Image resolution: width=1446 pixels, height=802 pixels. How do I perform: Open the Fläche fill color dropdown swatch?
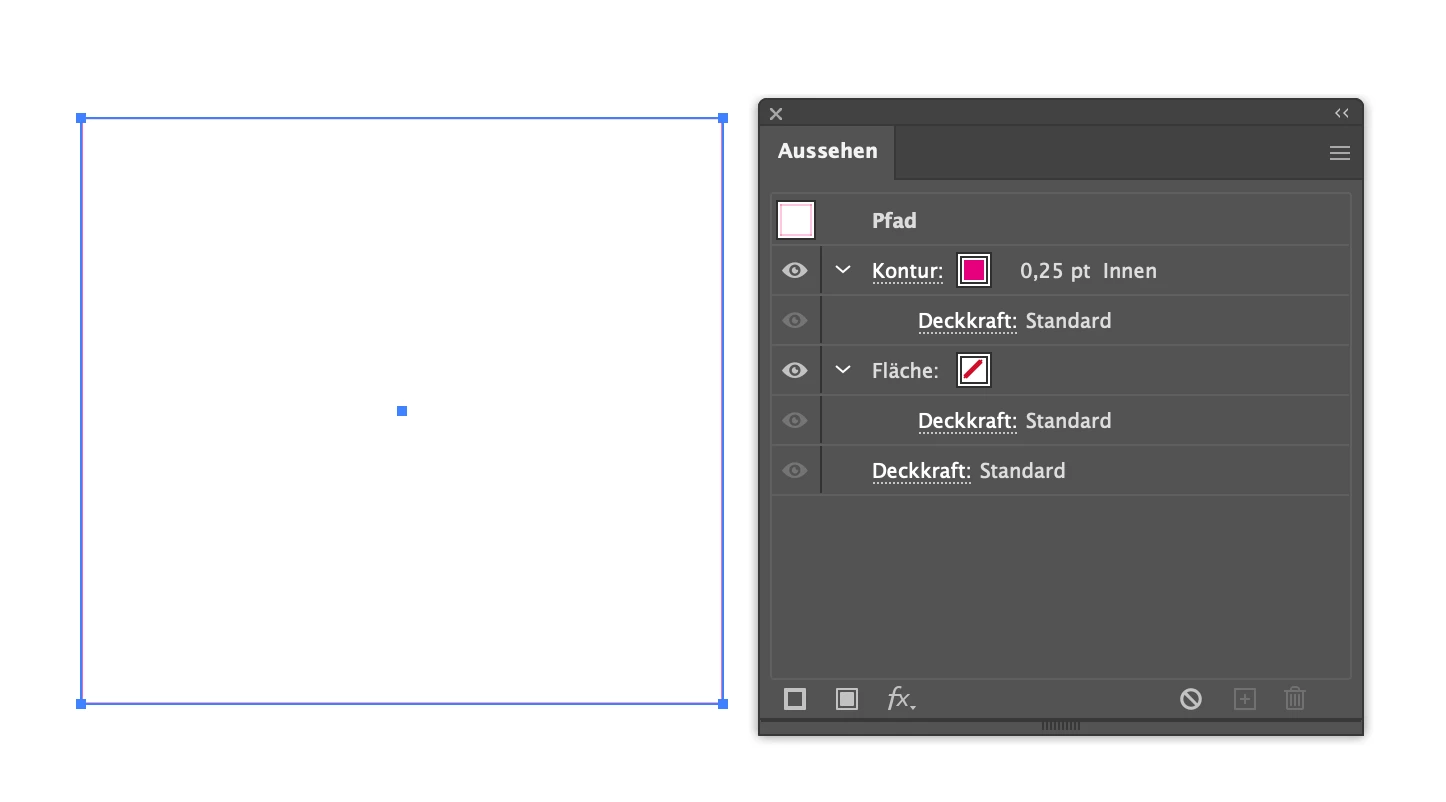point(974,370)
